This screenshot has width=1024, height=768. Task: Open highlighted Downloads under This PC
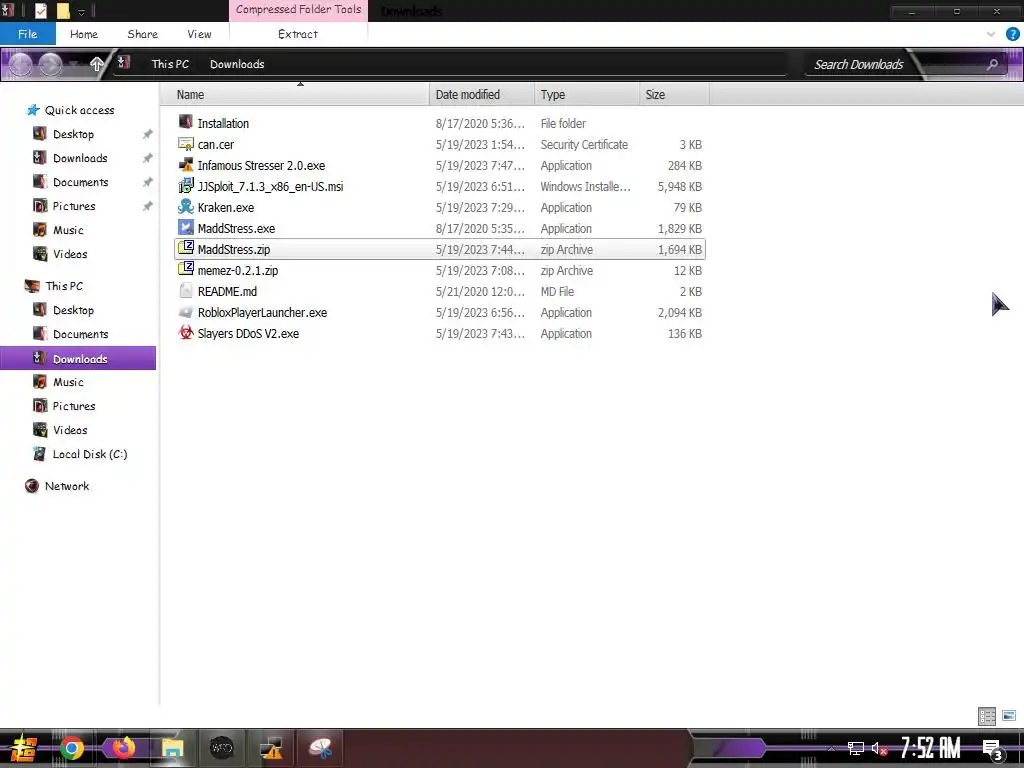(x=78, y=359)
